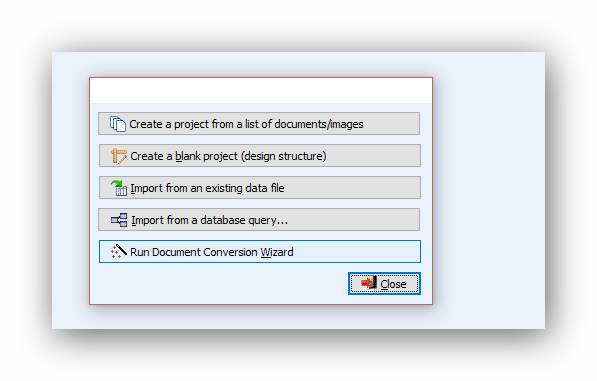Click empty space left of the Close button
The width and height of the screenshot is (597, 381).
point(219,284)
